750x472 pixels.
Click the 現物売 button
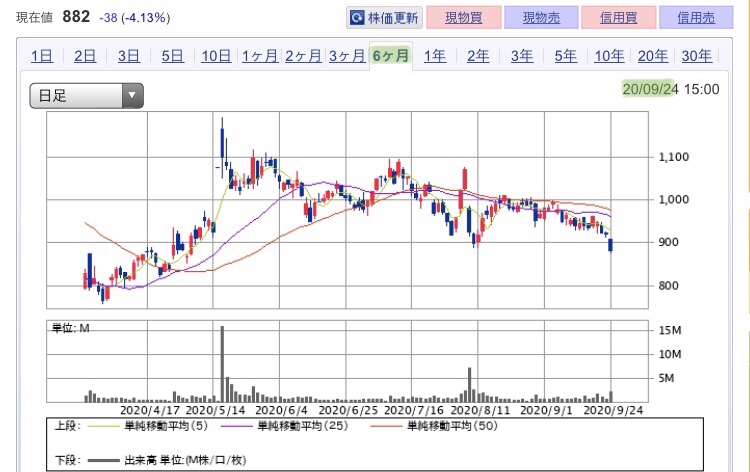(x=541, y=18)
